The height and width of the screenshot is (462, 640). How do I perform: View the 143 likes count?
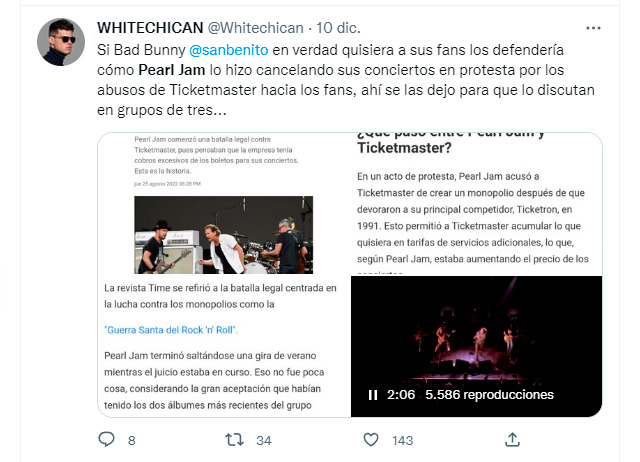(403, 440)
